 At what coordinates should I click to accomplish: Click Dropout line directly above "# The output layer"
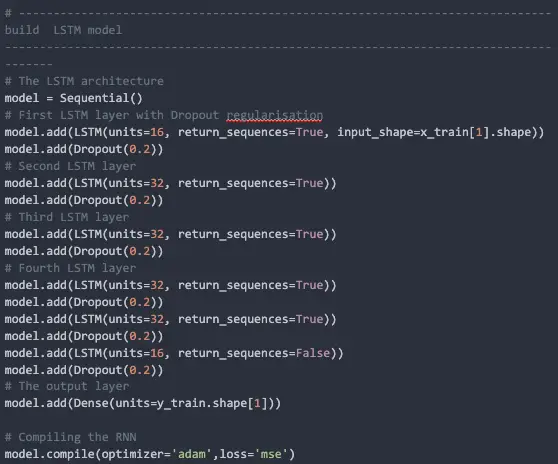point(84,370)
